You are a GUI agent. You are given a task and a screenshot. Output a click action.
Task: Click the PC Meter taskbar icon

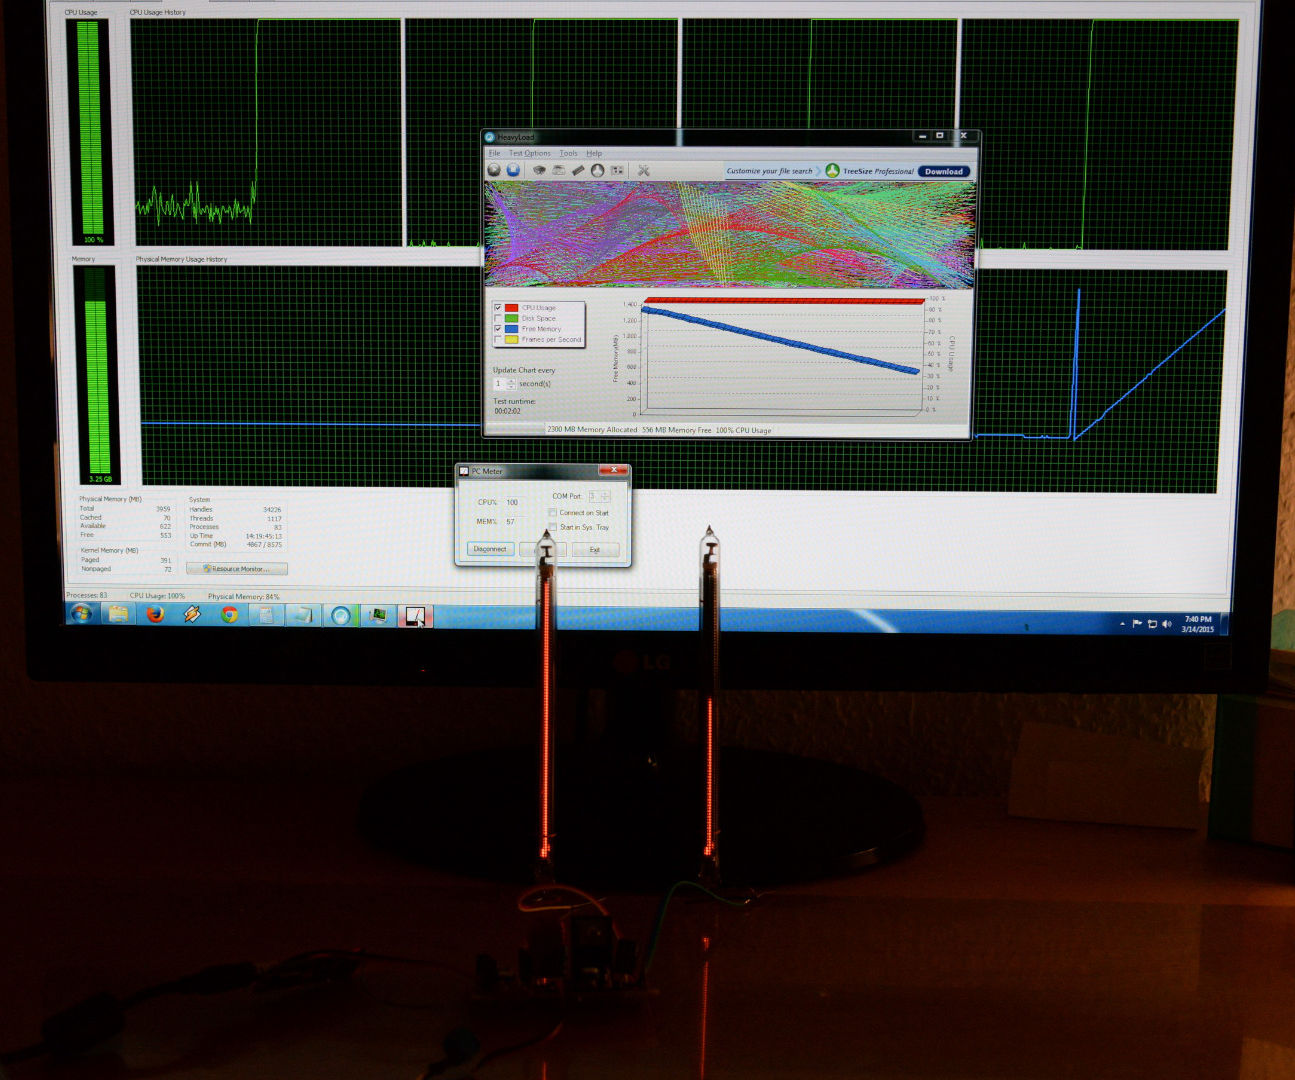[x=415, y=615]
